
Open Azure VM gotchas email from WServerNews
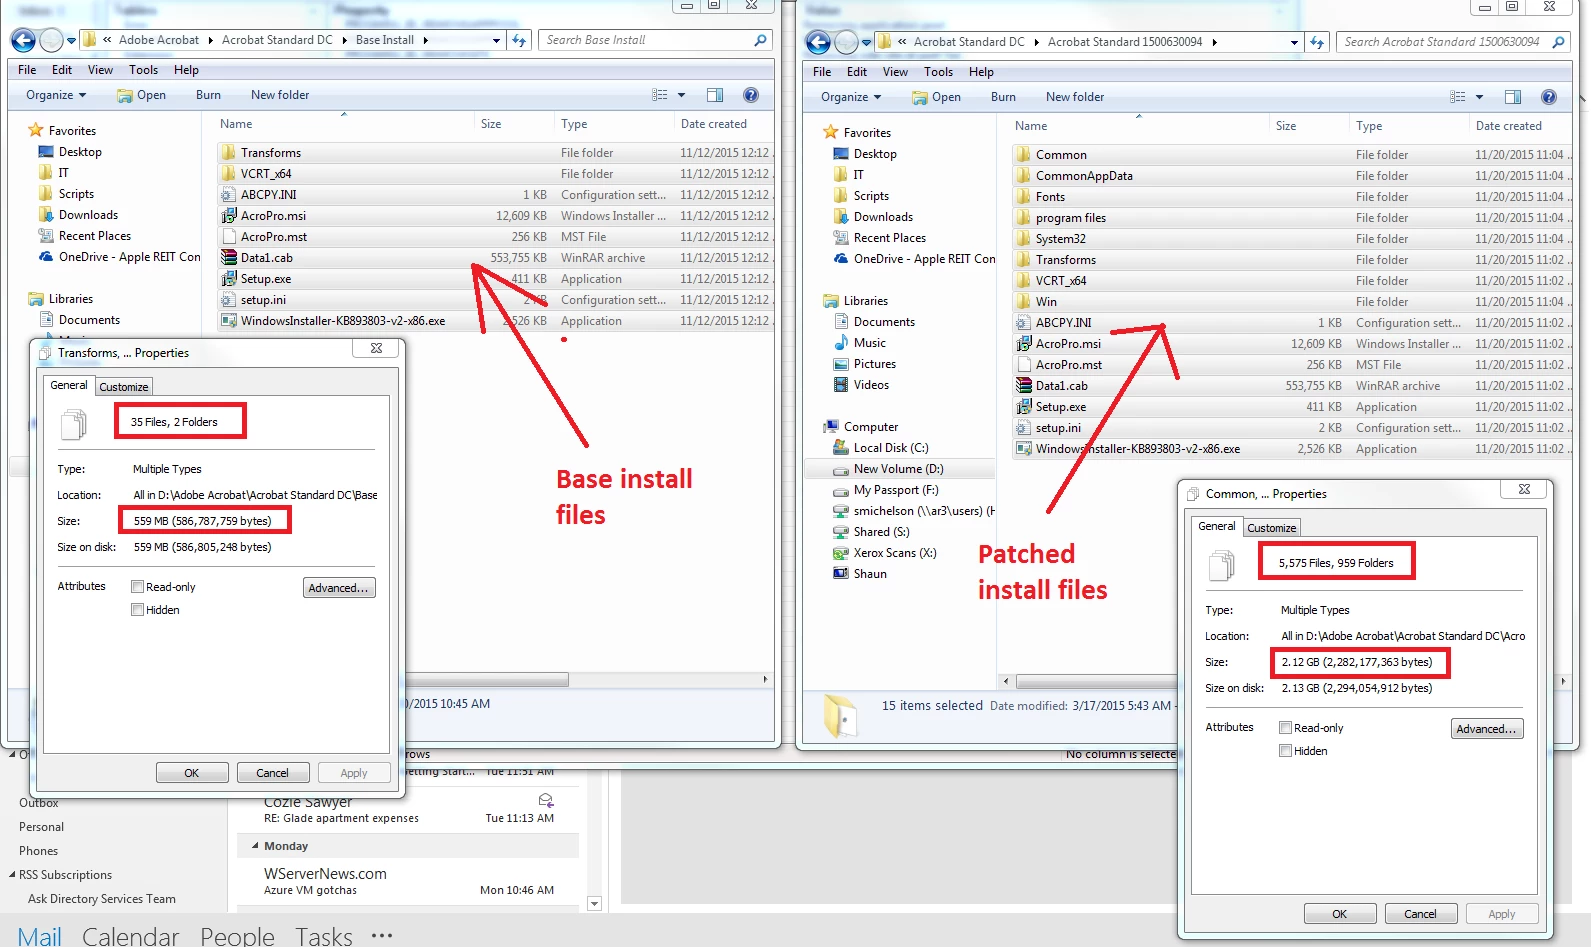point(408,881)
